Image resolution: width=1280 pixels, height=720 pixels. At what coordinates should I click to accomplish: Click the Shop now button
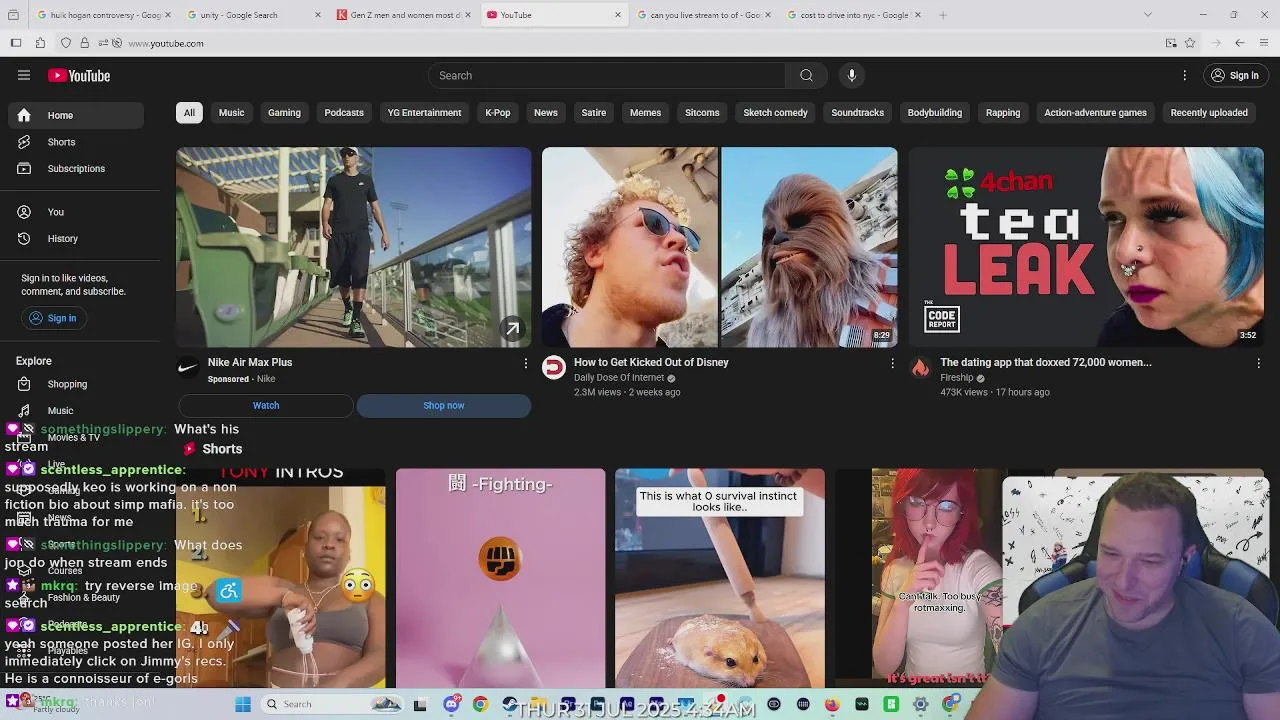[444, 405]
